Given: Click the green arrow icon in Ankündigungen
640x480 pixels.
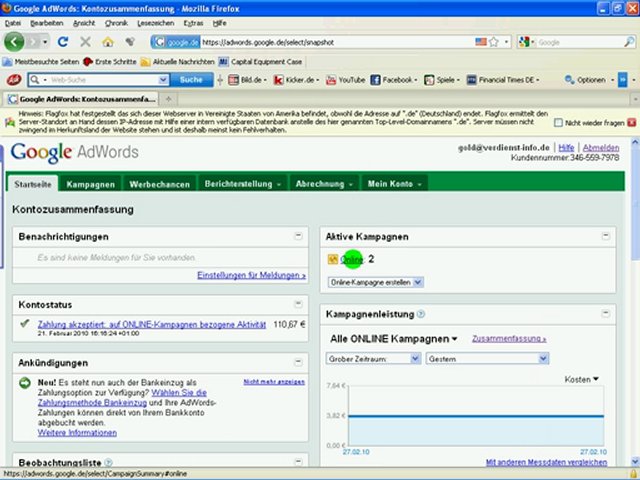Looking at the screenshot, I should tap(24, 383).
